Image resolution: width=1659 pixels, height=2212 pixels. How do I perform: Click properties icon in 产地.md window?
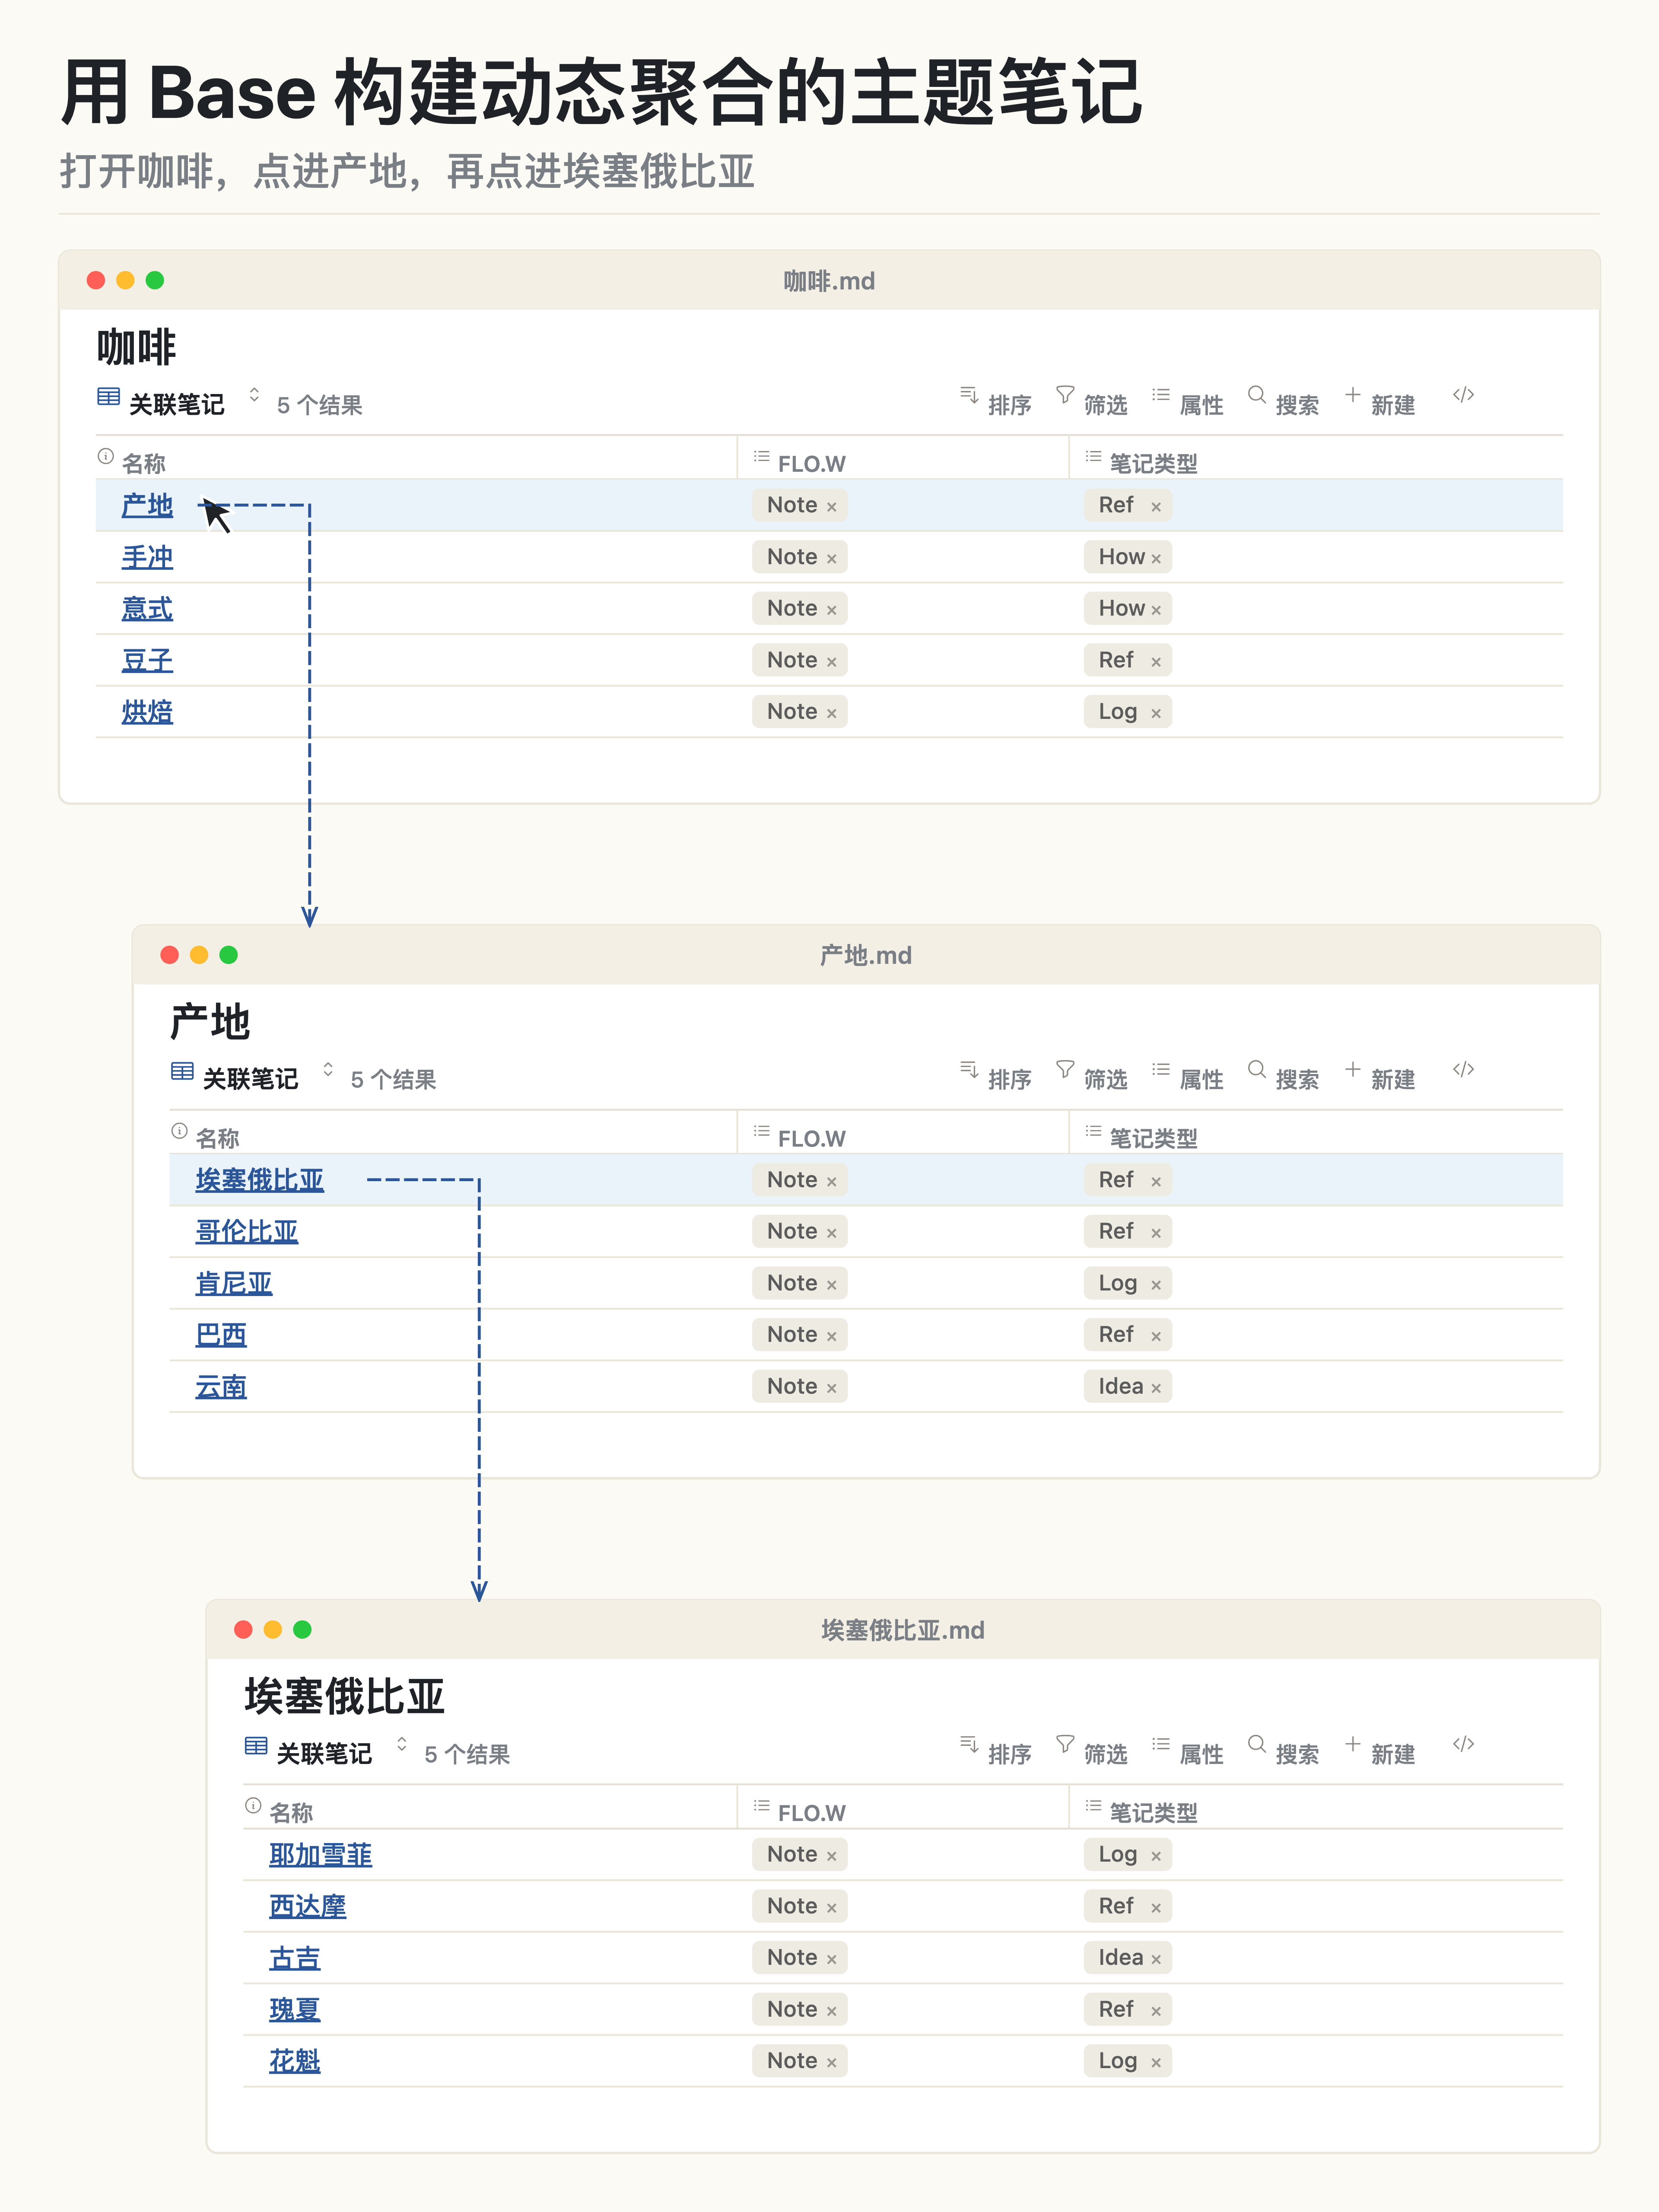pyautogui.click(x=1160, y=1069)
